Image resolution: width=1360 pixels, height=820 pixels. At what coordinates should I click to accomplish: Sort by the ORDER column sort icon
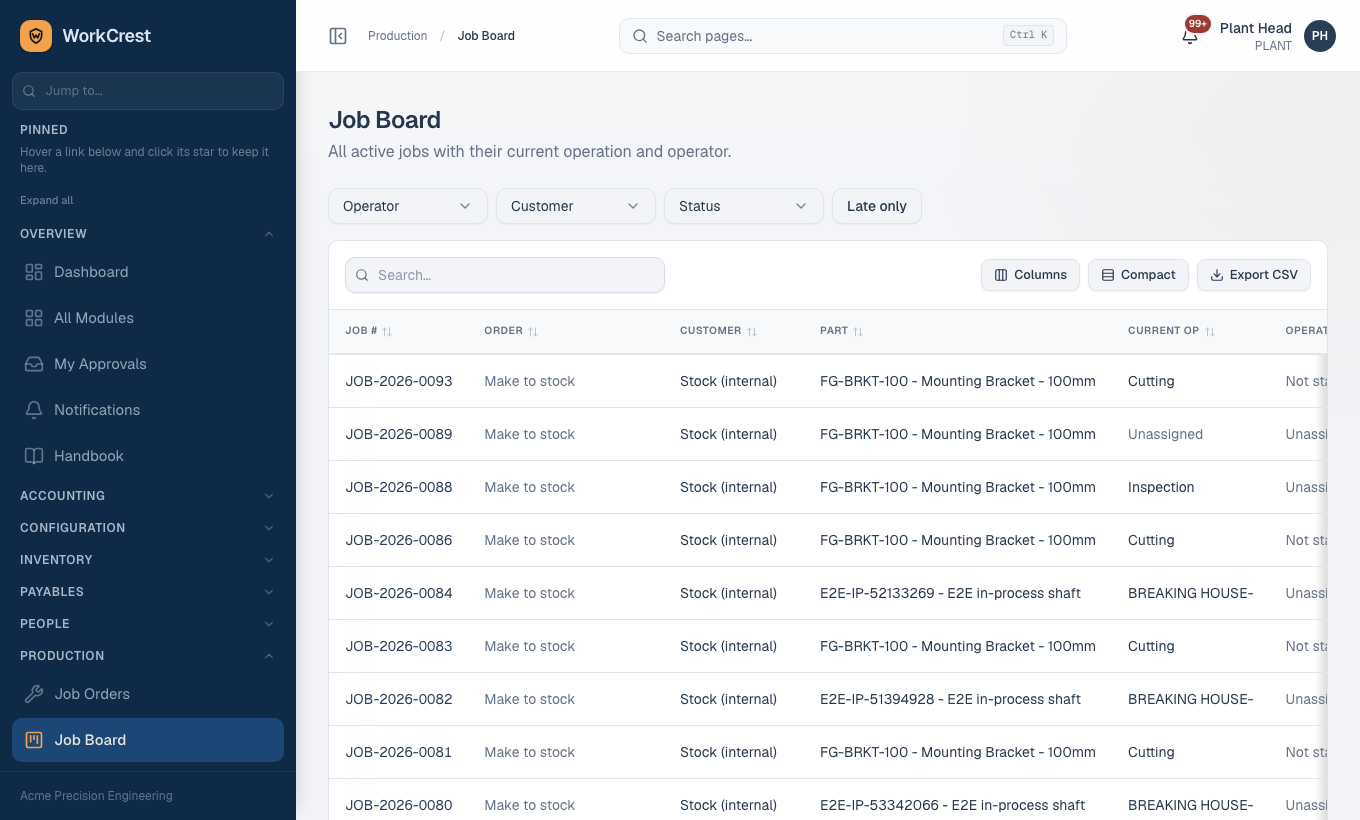533,331
